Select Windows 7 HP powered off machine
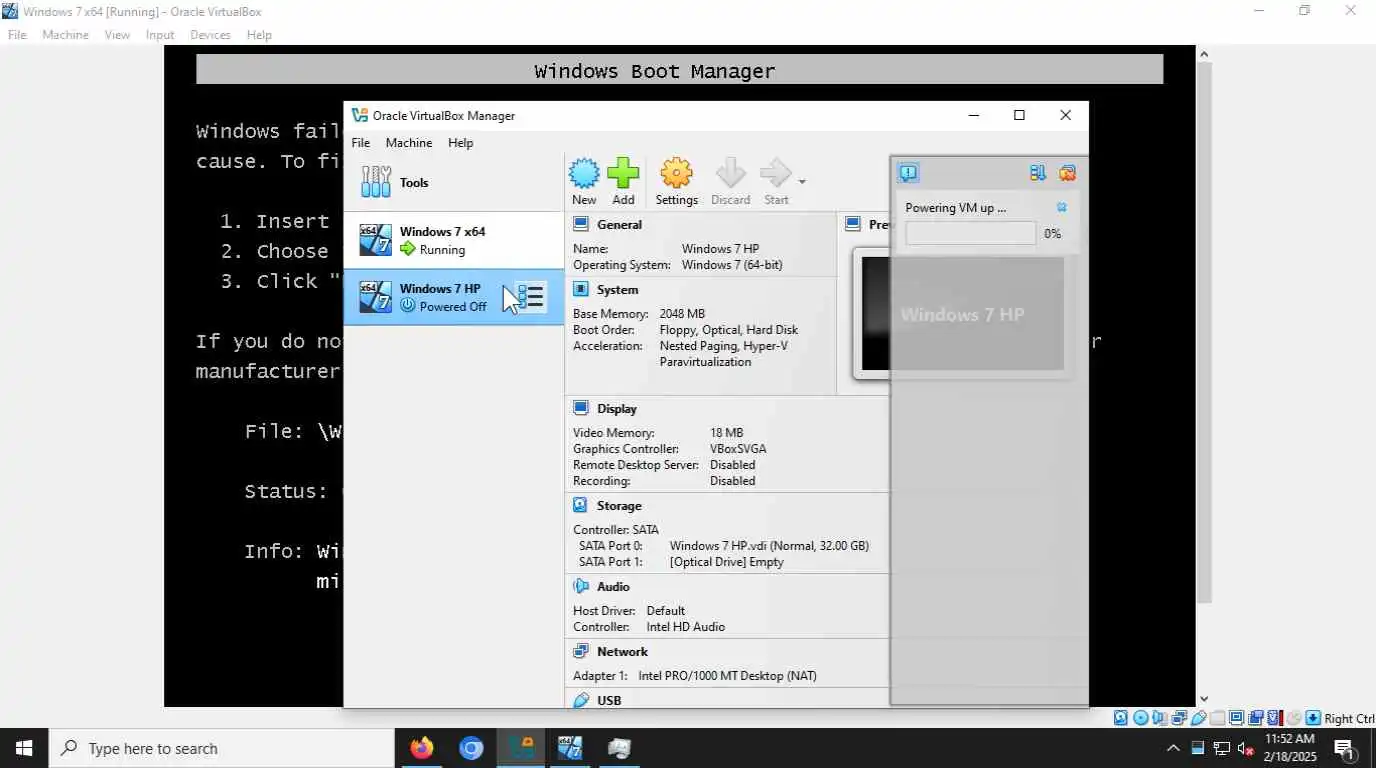1376x768 pixels. coord(454,297)
